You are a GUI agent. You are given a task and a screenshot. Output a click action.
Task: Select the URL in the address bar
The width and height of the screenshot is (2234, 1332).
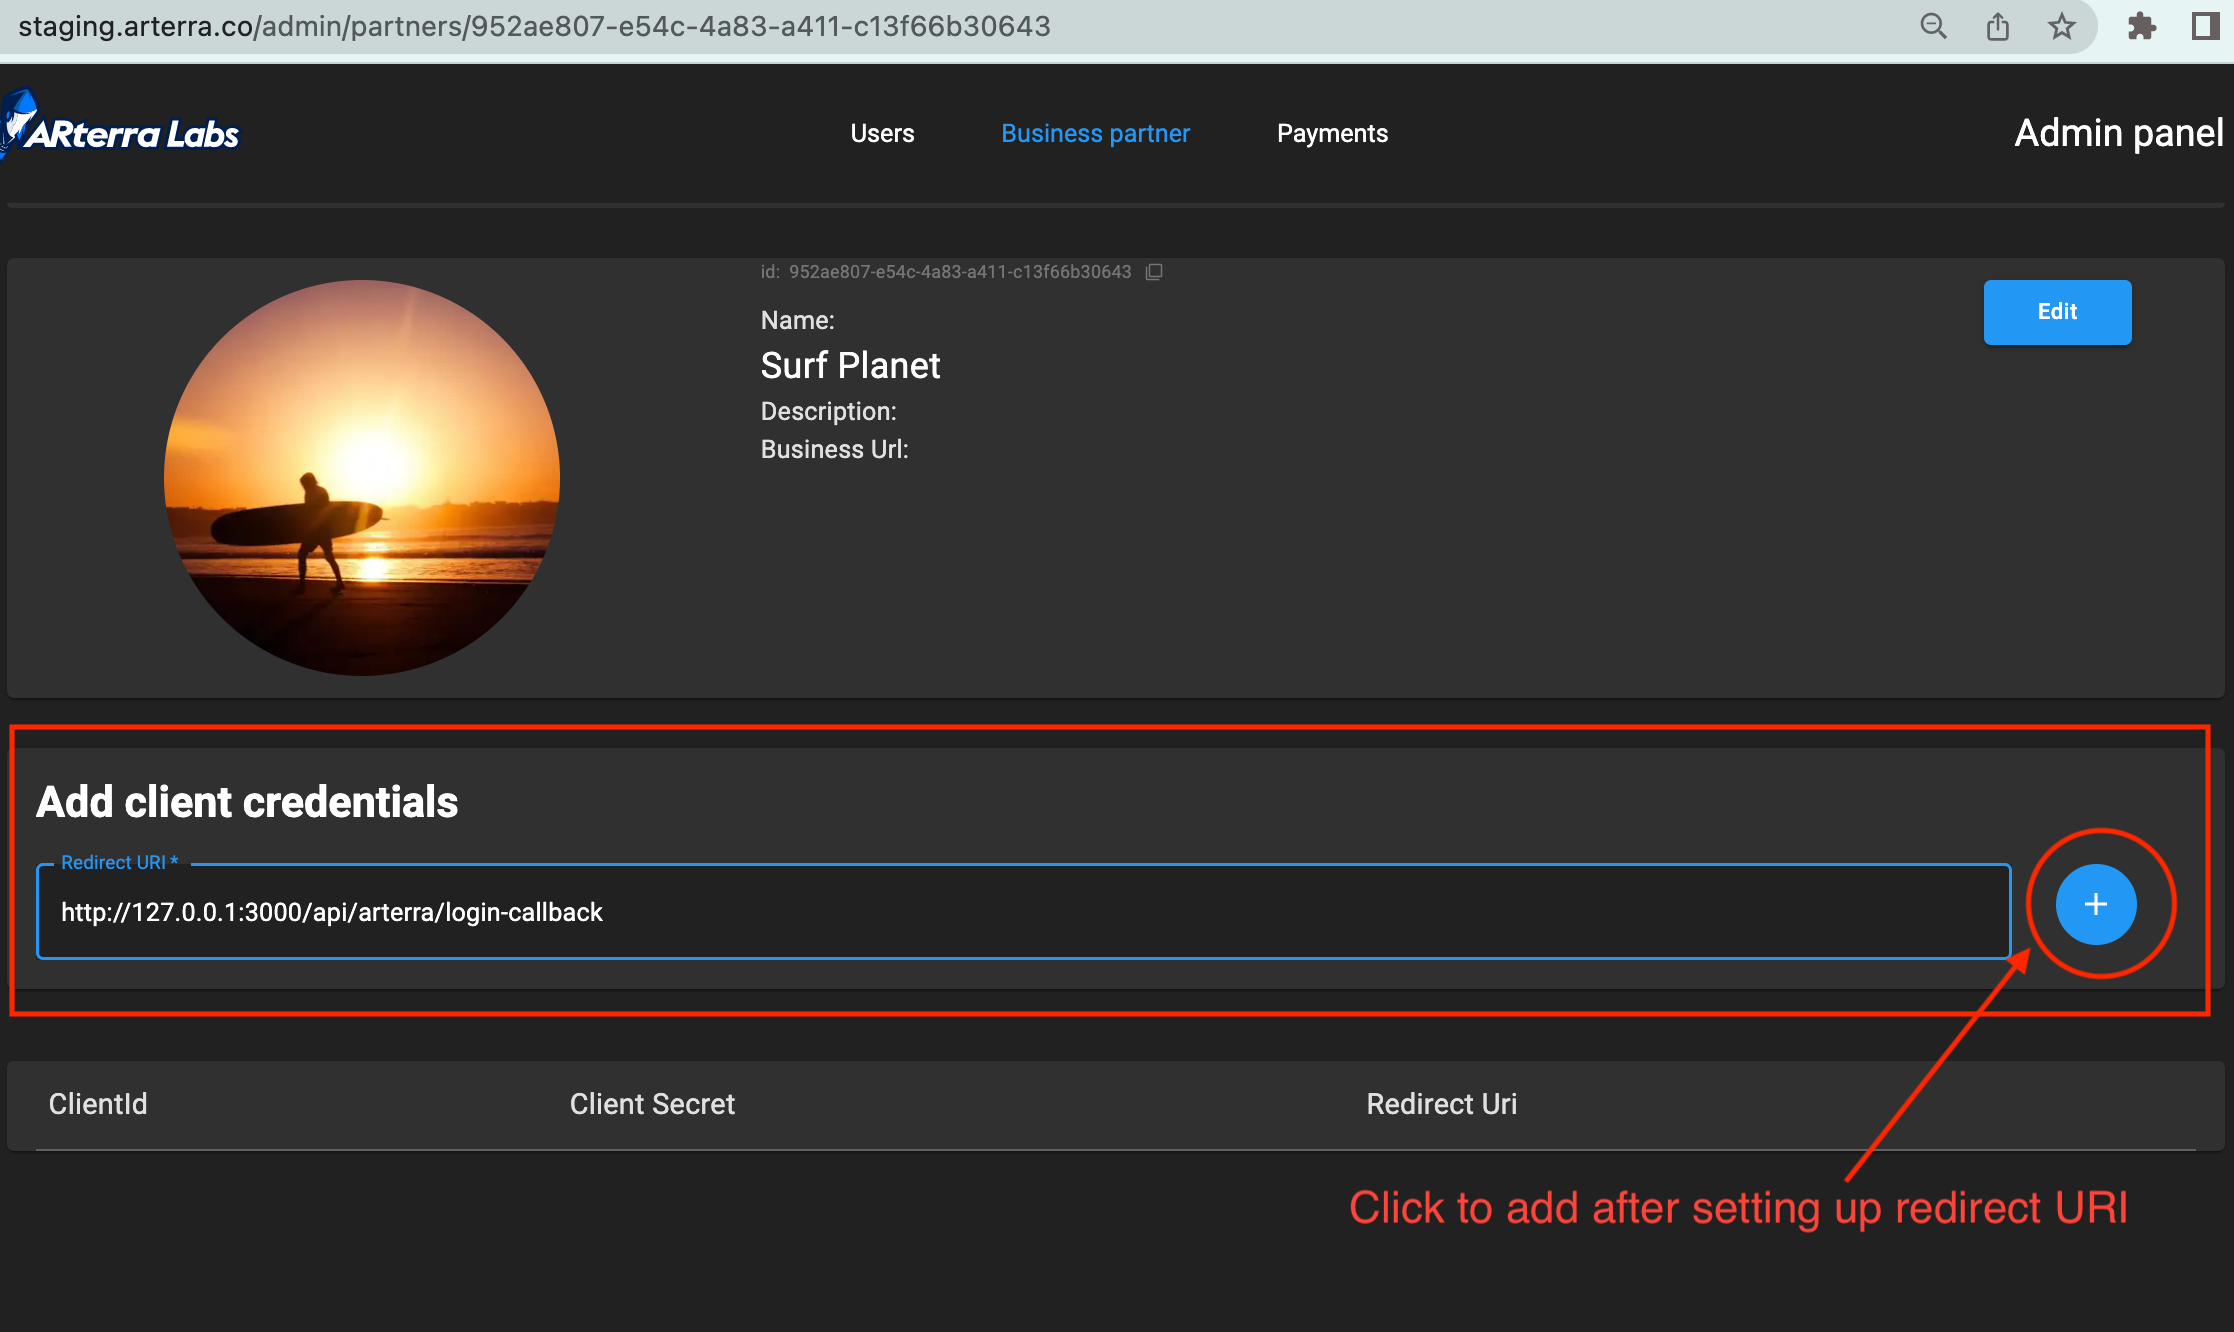529,26
